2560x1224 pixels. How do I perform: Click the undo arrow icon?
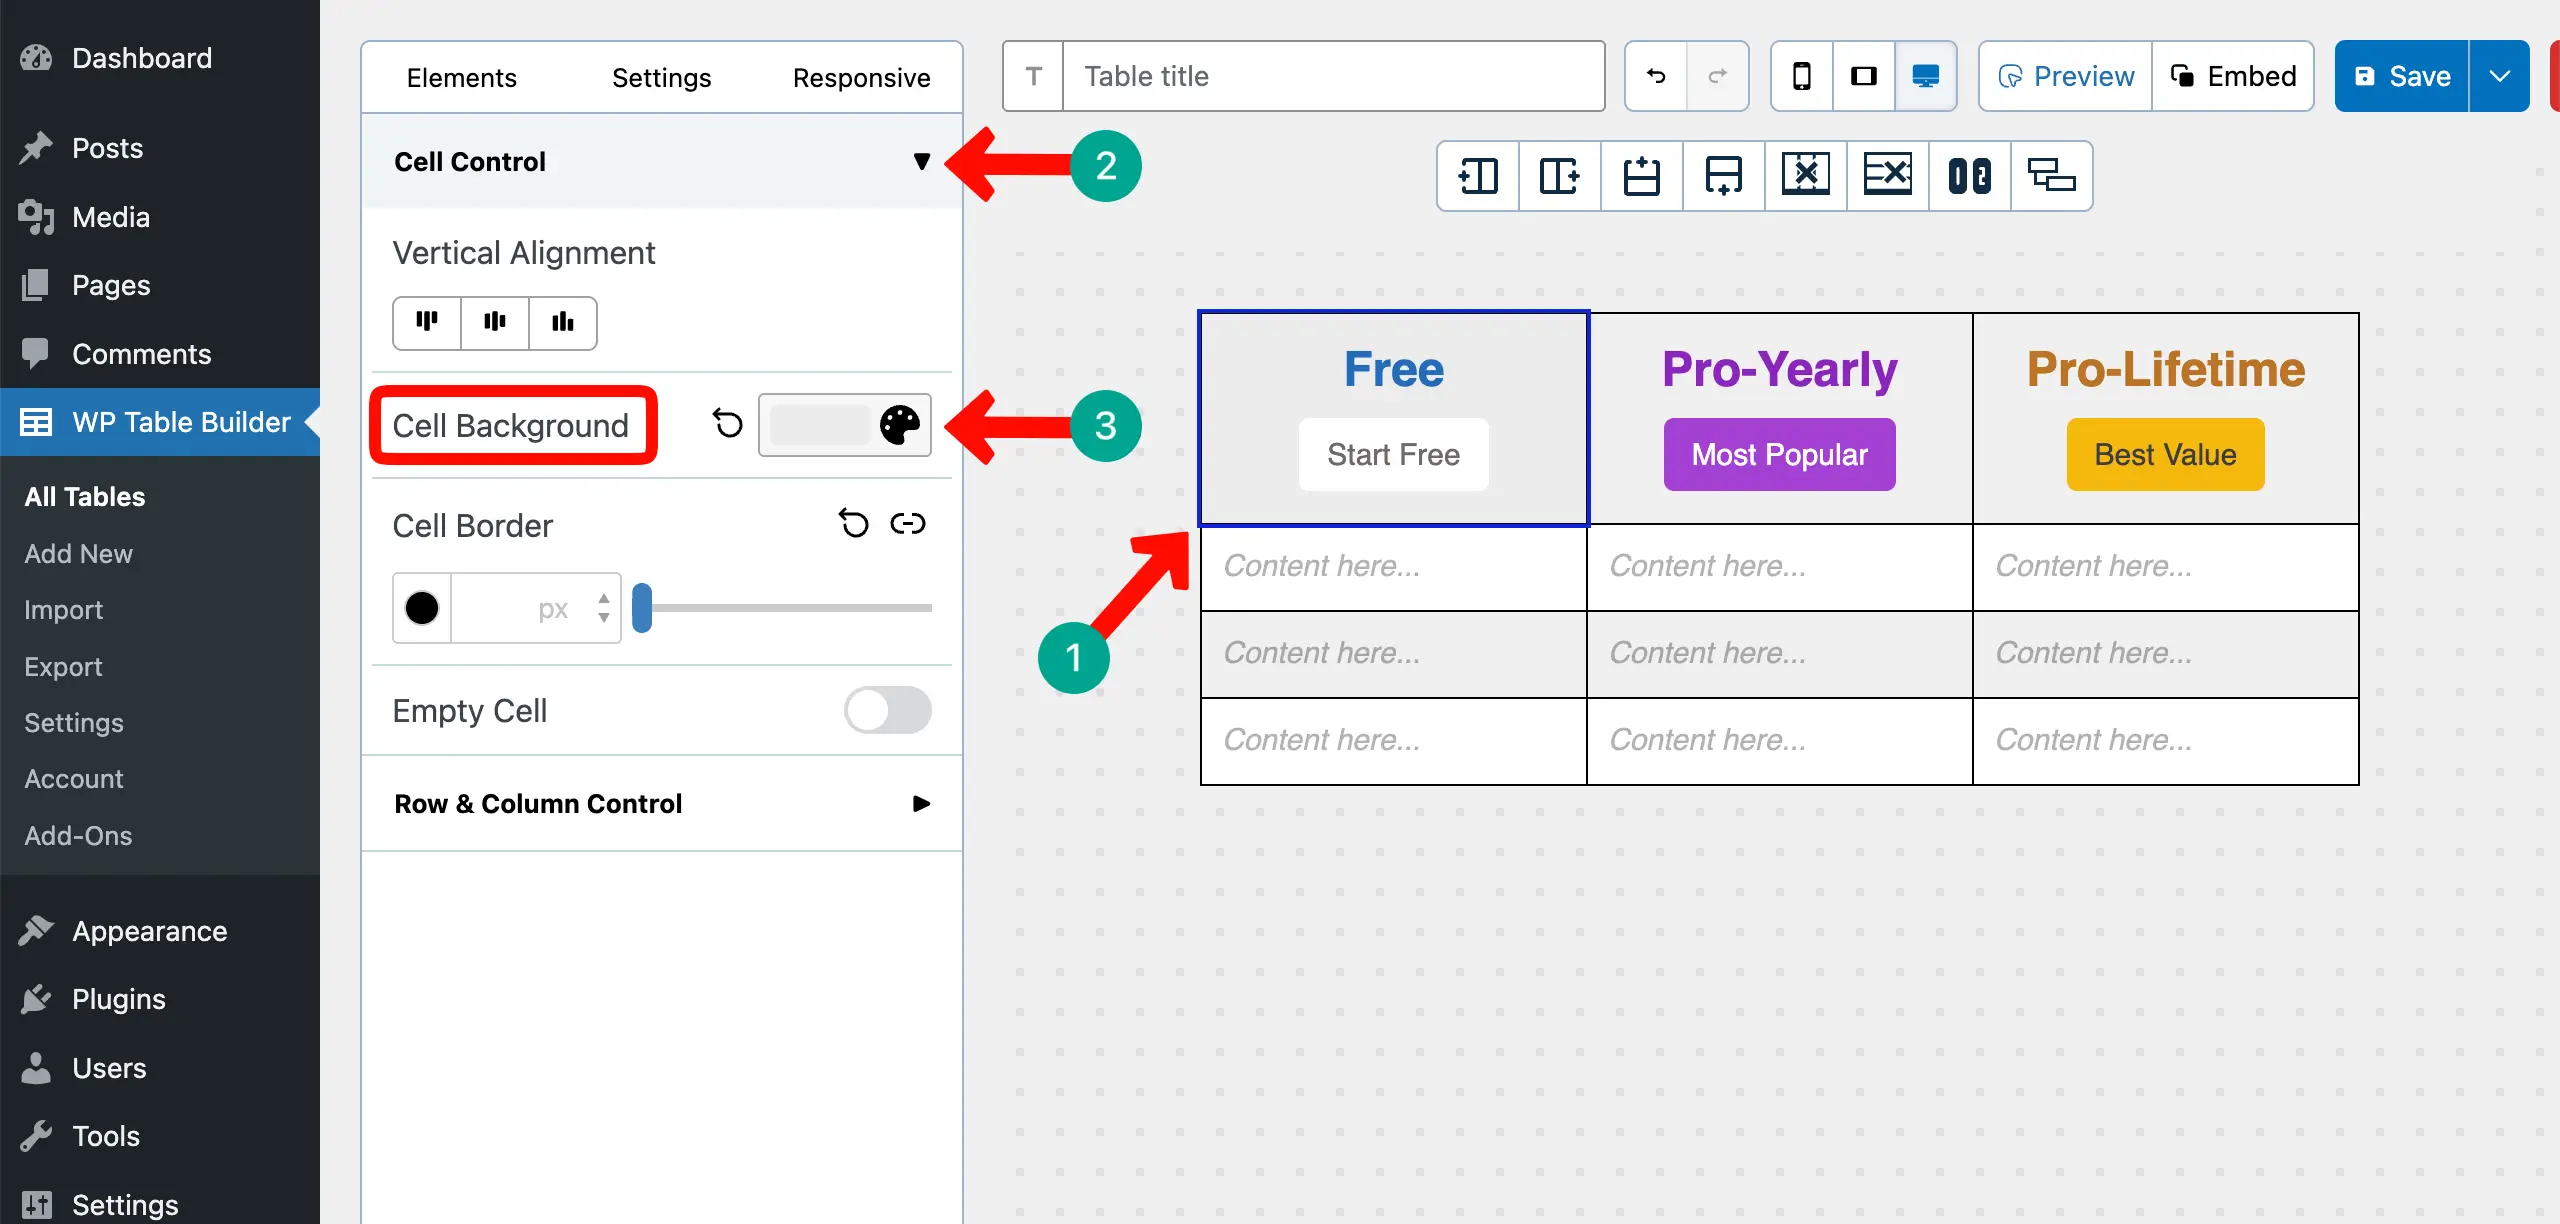[1656, 76]
